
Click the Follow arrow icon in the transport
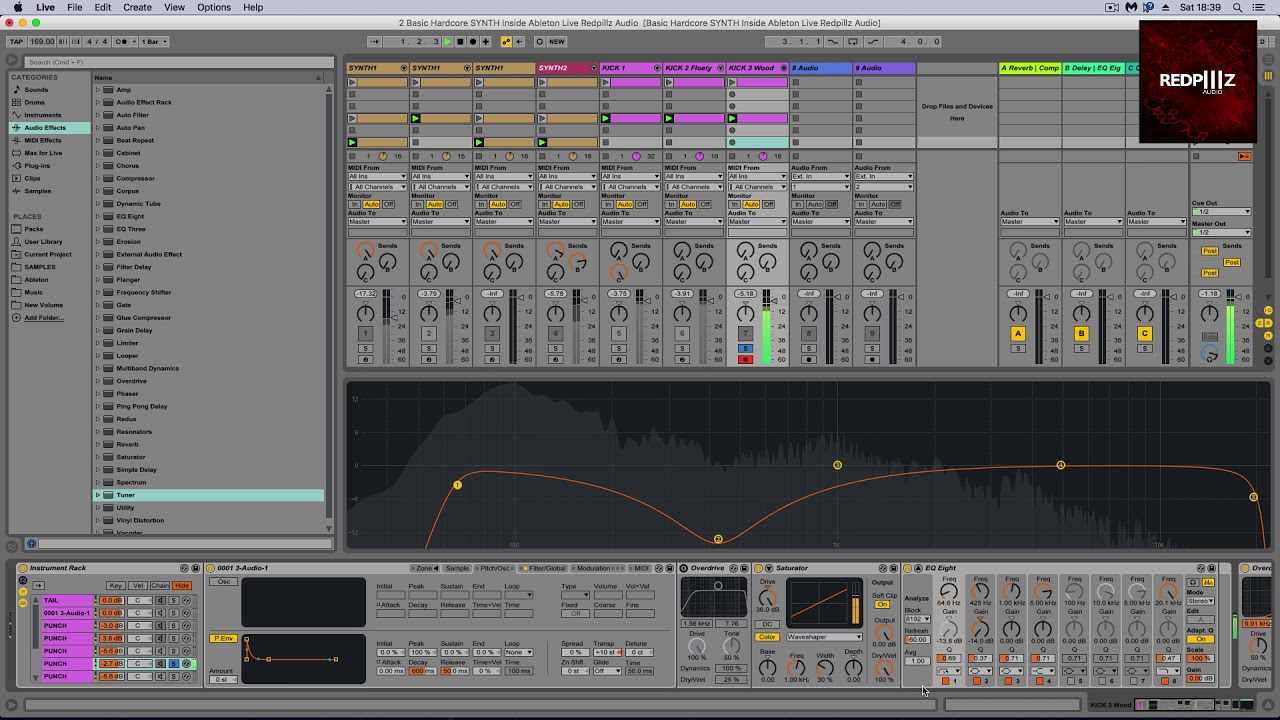click(375, 41)
